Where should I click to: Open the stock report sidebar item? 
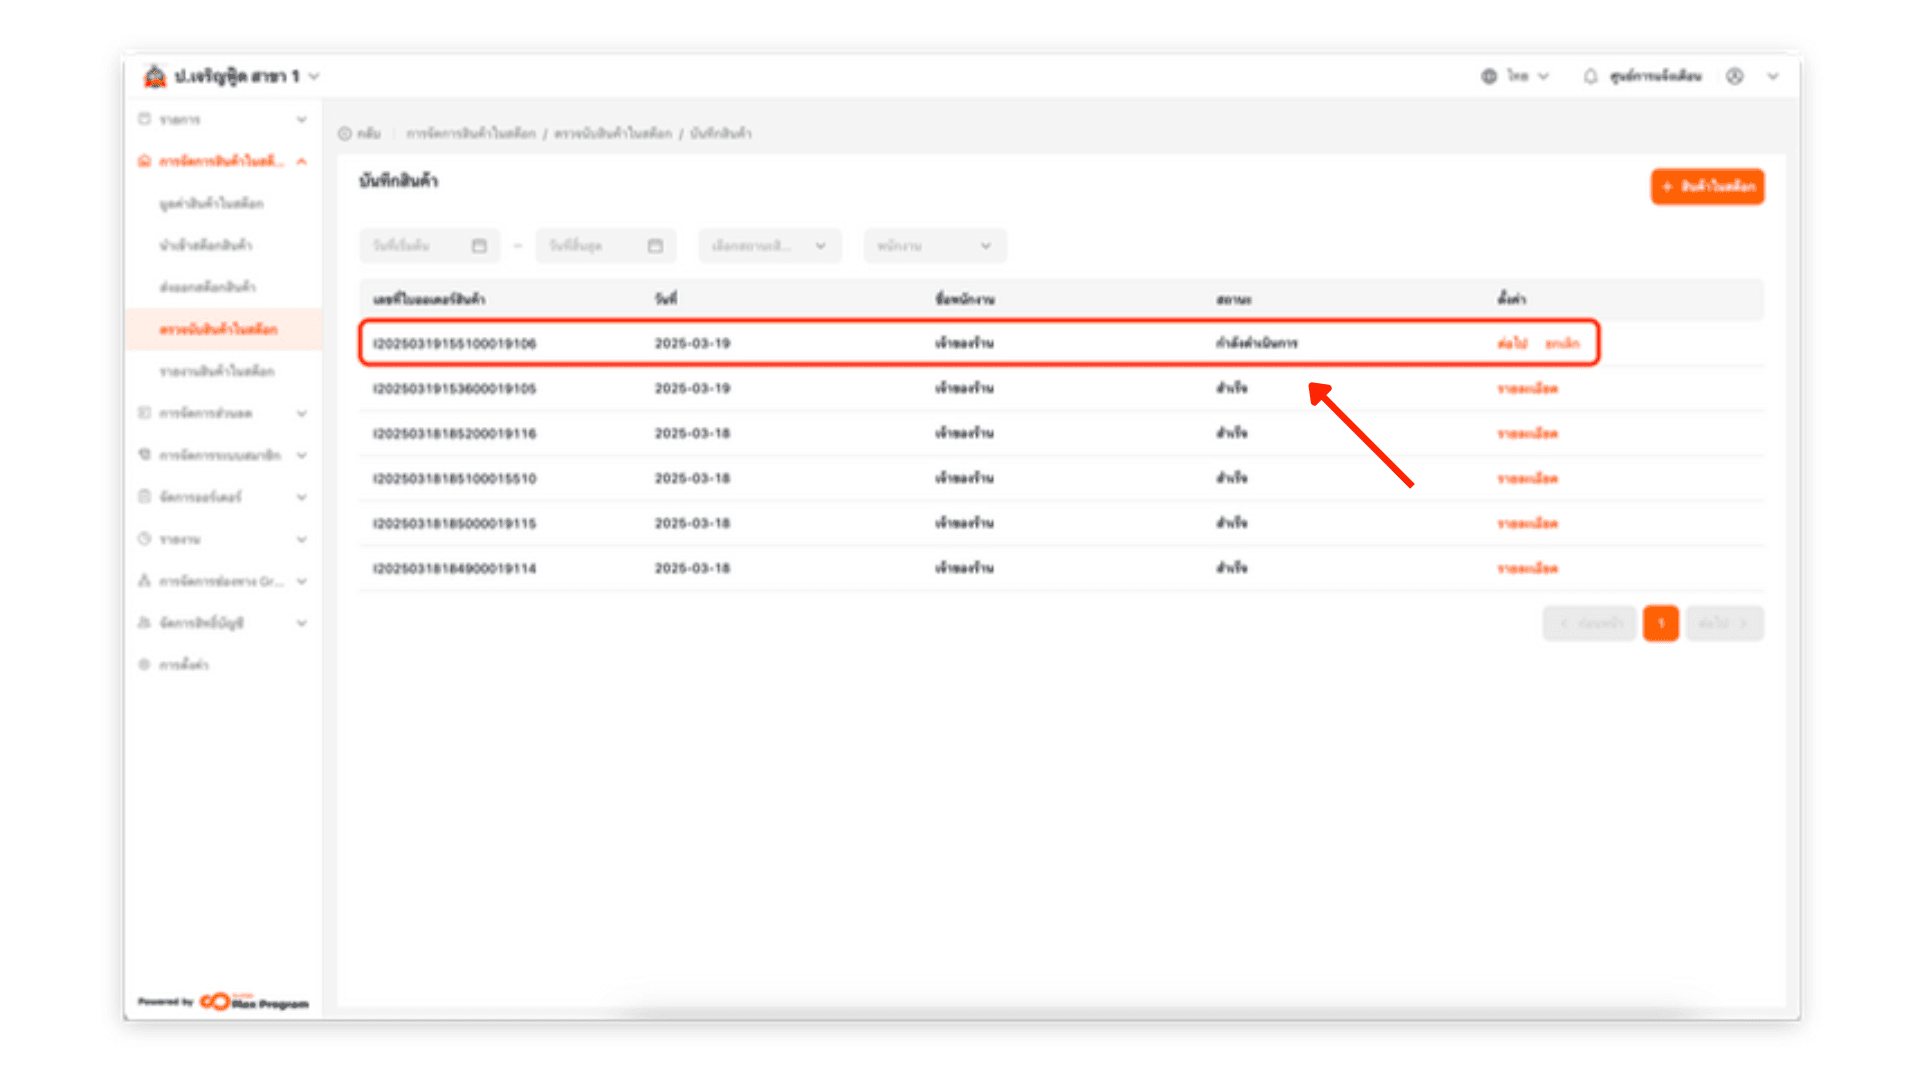[216, 371]
